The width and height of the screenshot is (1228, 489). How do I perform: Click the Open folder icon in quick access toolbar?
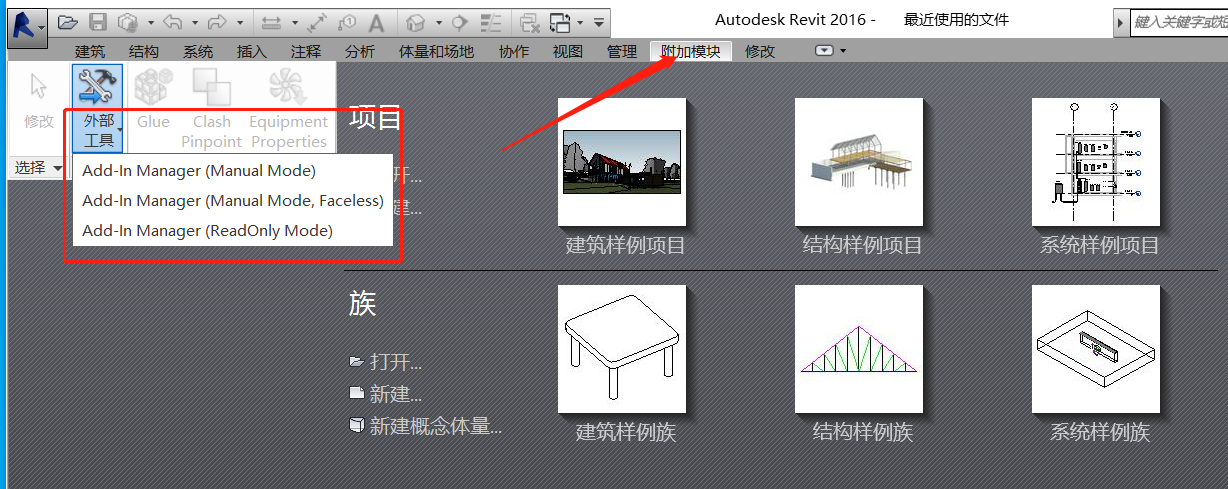pyautogui.click(x=68, y=22)
